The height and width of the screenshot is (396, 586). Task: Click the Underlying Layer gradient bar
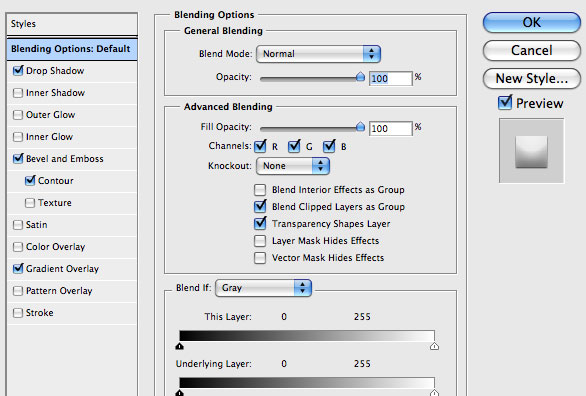pyautogui.click(x=307, y=383)
